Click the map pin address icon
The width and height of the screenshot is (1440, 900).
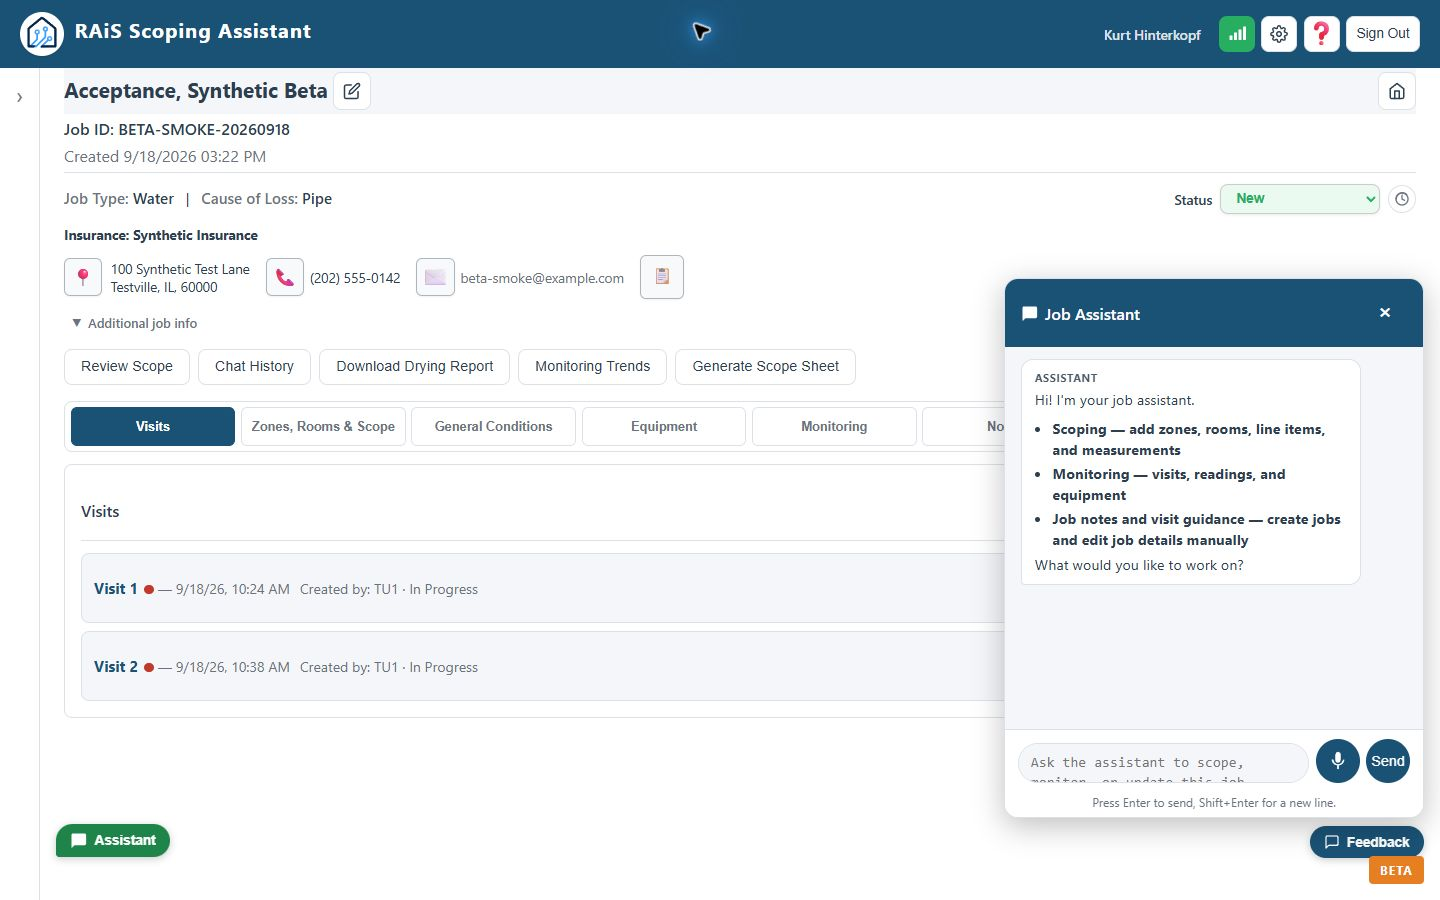click(x=83, y=277)
